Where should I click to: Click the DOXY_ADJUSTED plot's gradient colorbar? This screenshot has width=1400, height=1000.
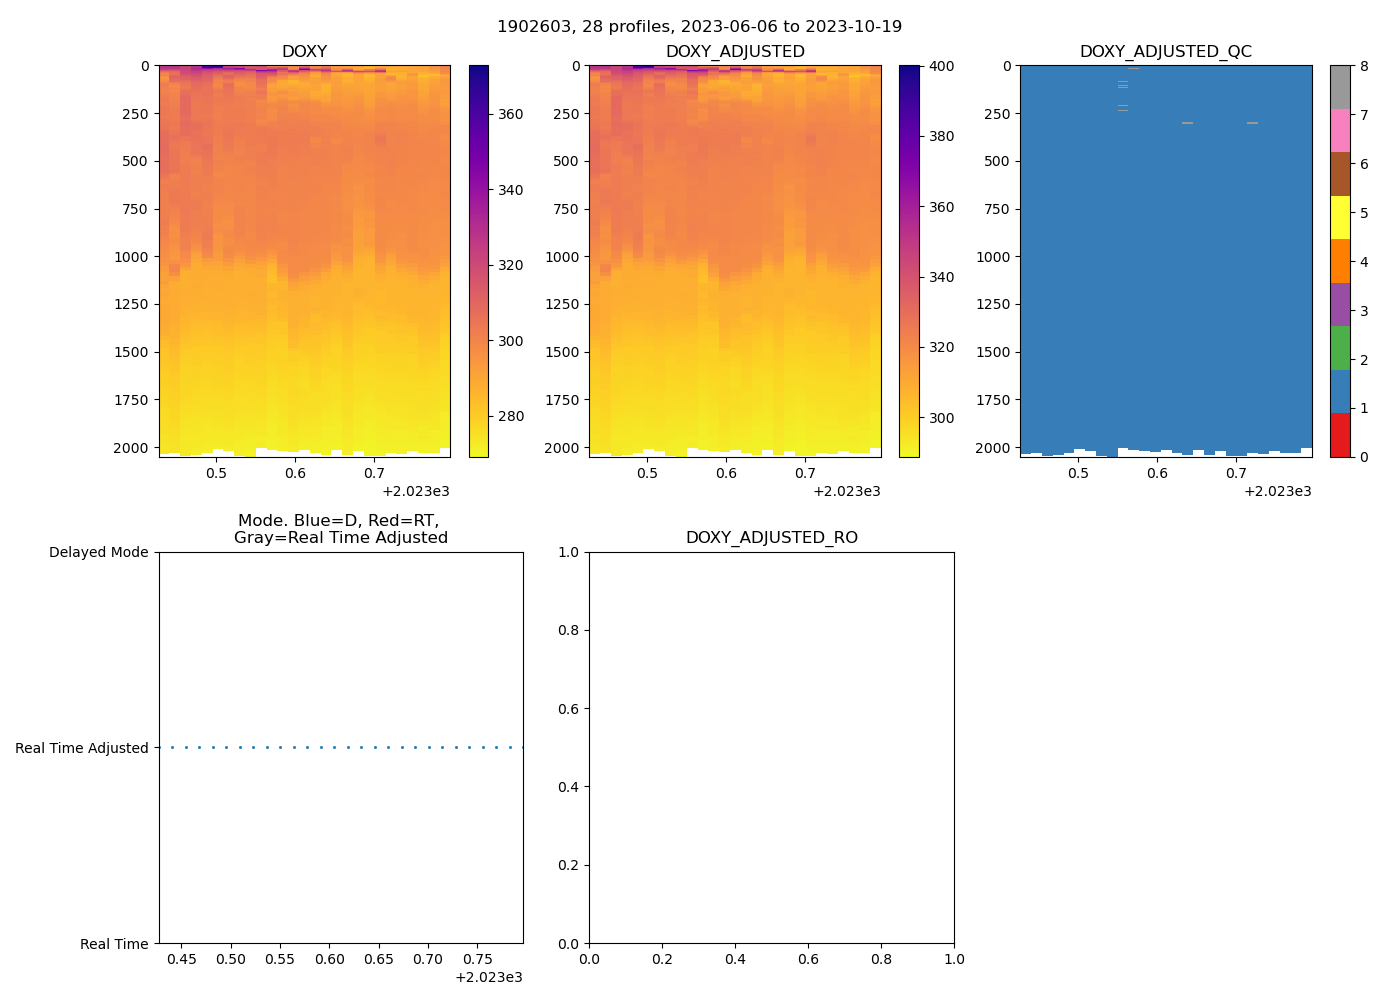[909, 261]
